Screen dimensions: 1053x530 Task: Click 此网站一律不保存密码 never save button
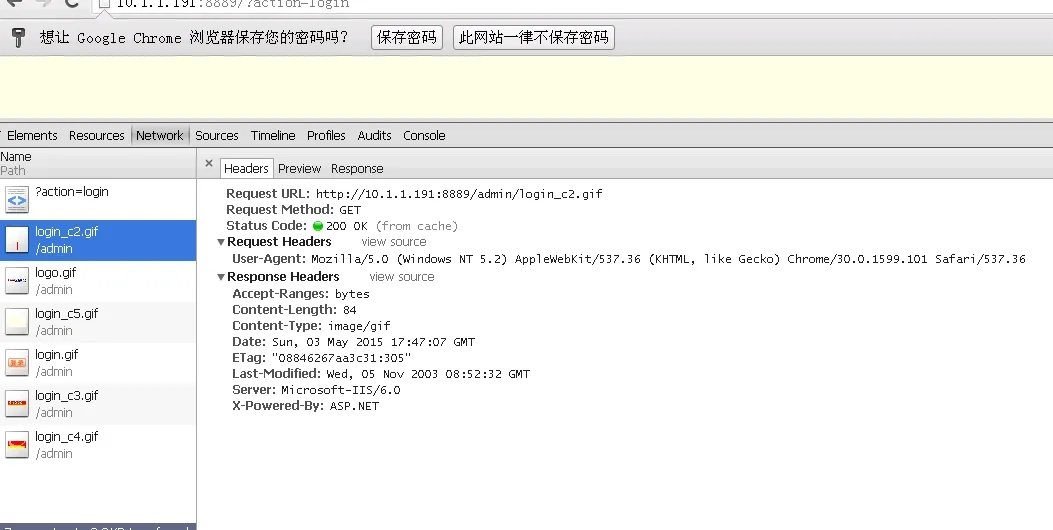534,37
